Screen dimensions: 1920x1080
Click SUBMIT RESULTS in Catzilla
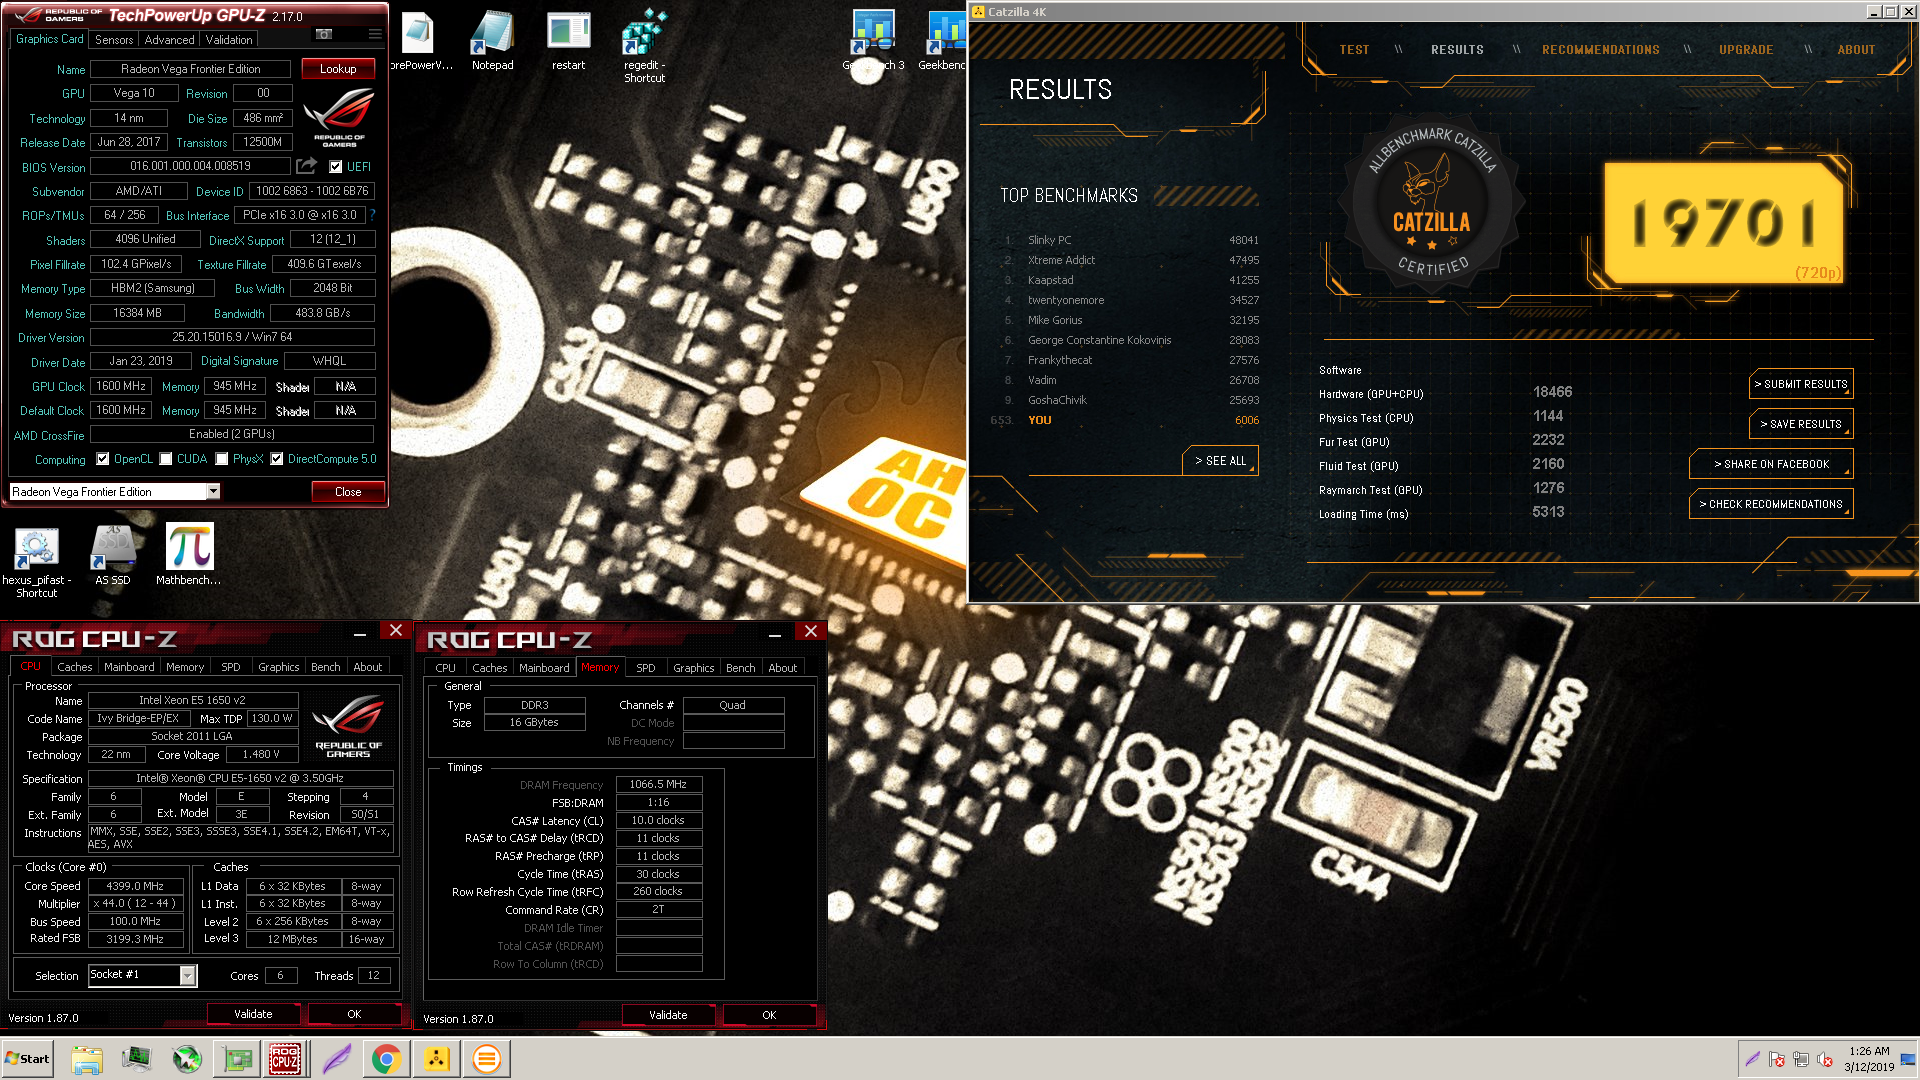pyautogui.click(x=1801, y=384)
